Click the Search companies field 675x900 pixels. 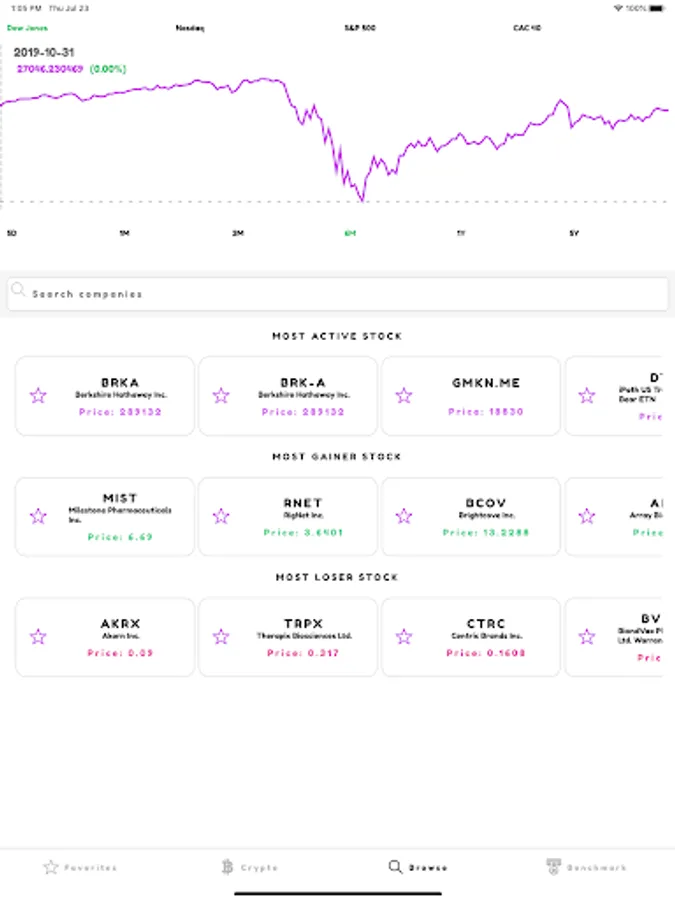point(337,294)
